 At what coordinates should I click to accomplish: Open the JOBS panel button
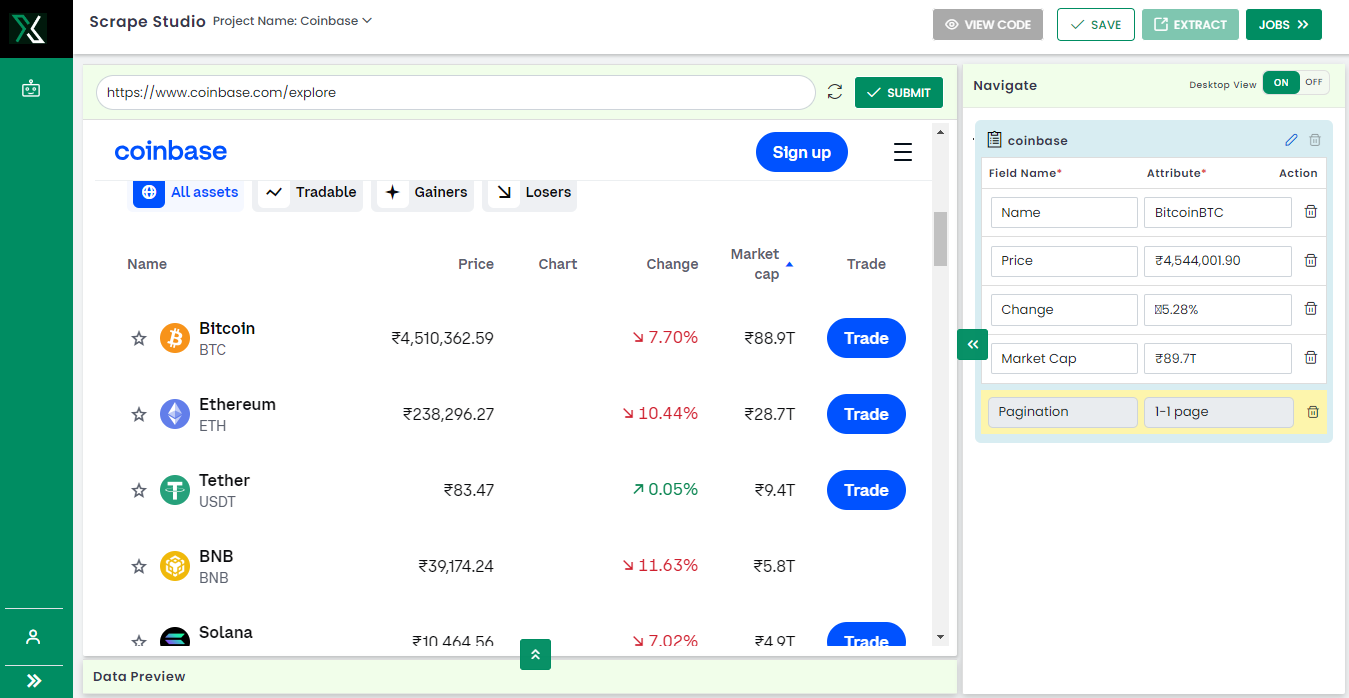coord(1284,25)
